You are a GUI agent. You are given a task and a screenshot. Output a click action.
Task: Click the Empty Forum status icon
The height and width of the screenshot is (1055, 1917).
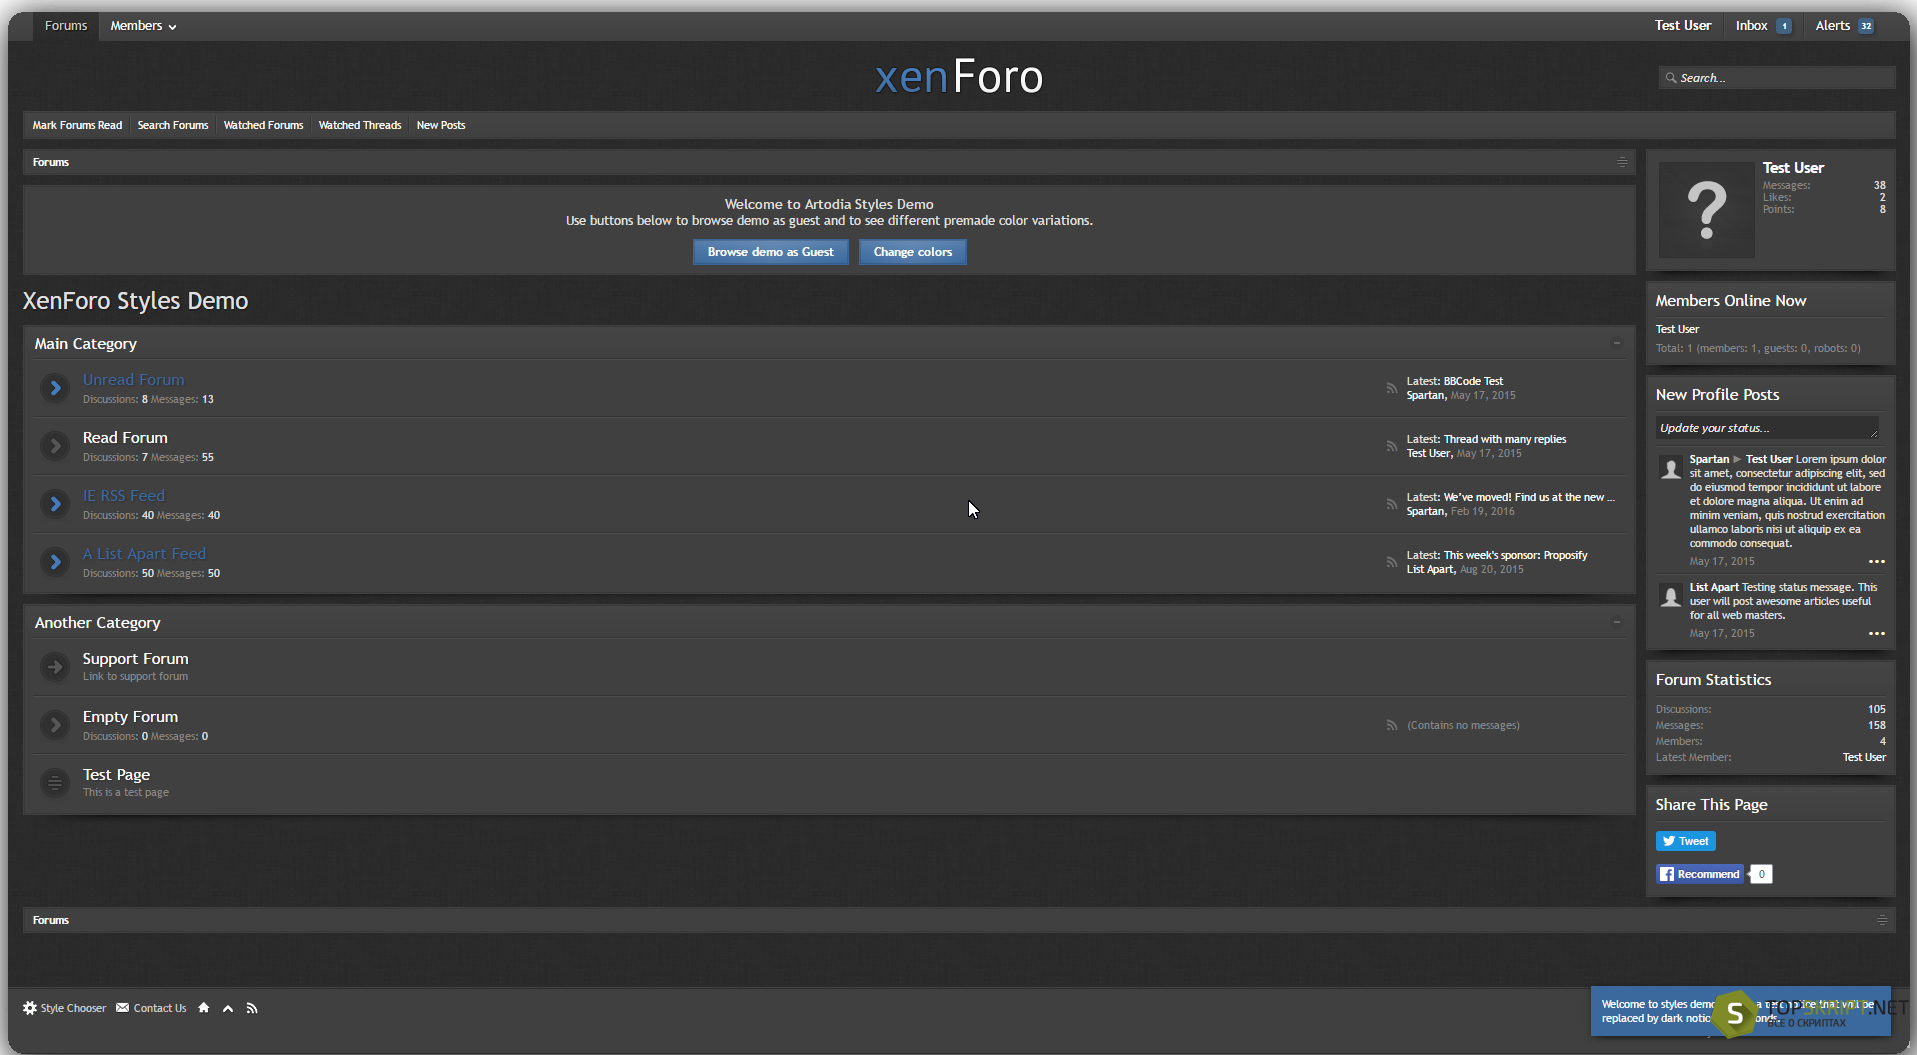click(55, 725)
